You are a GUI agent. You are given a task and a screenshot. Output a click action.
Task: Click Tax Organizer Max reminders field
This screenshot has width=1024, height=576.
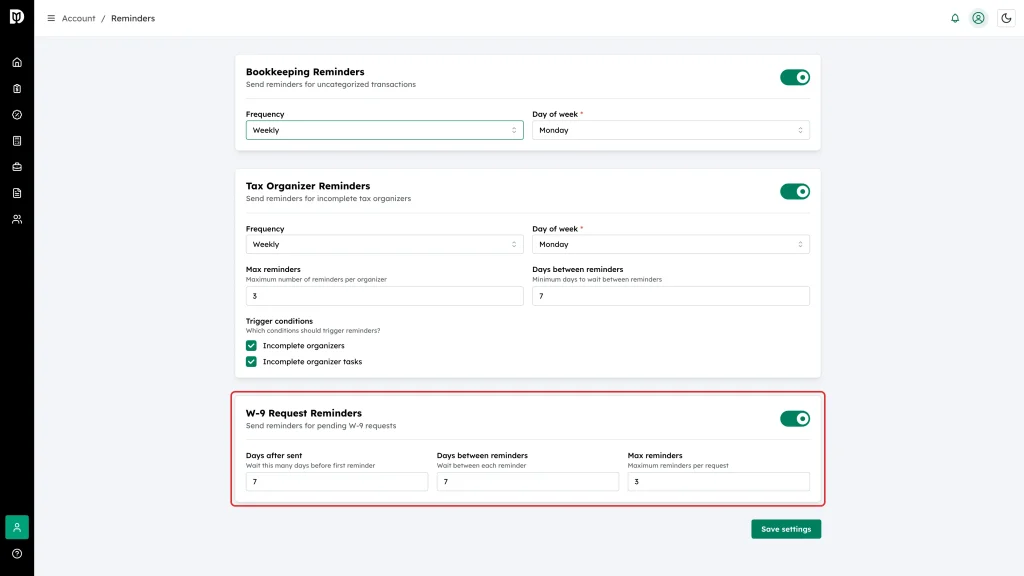(x=385, y=296)
